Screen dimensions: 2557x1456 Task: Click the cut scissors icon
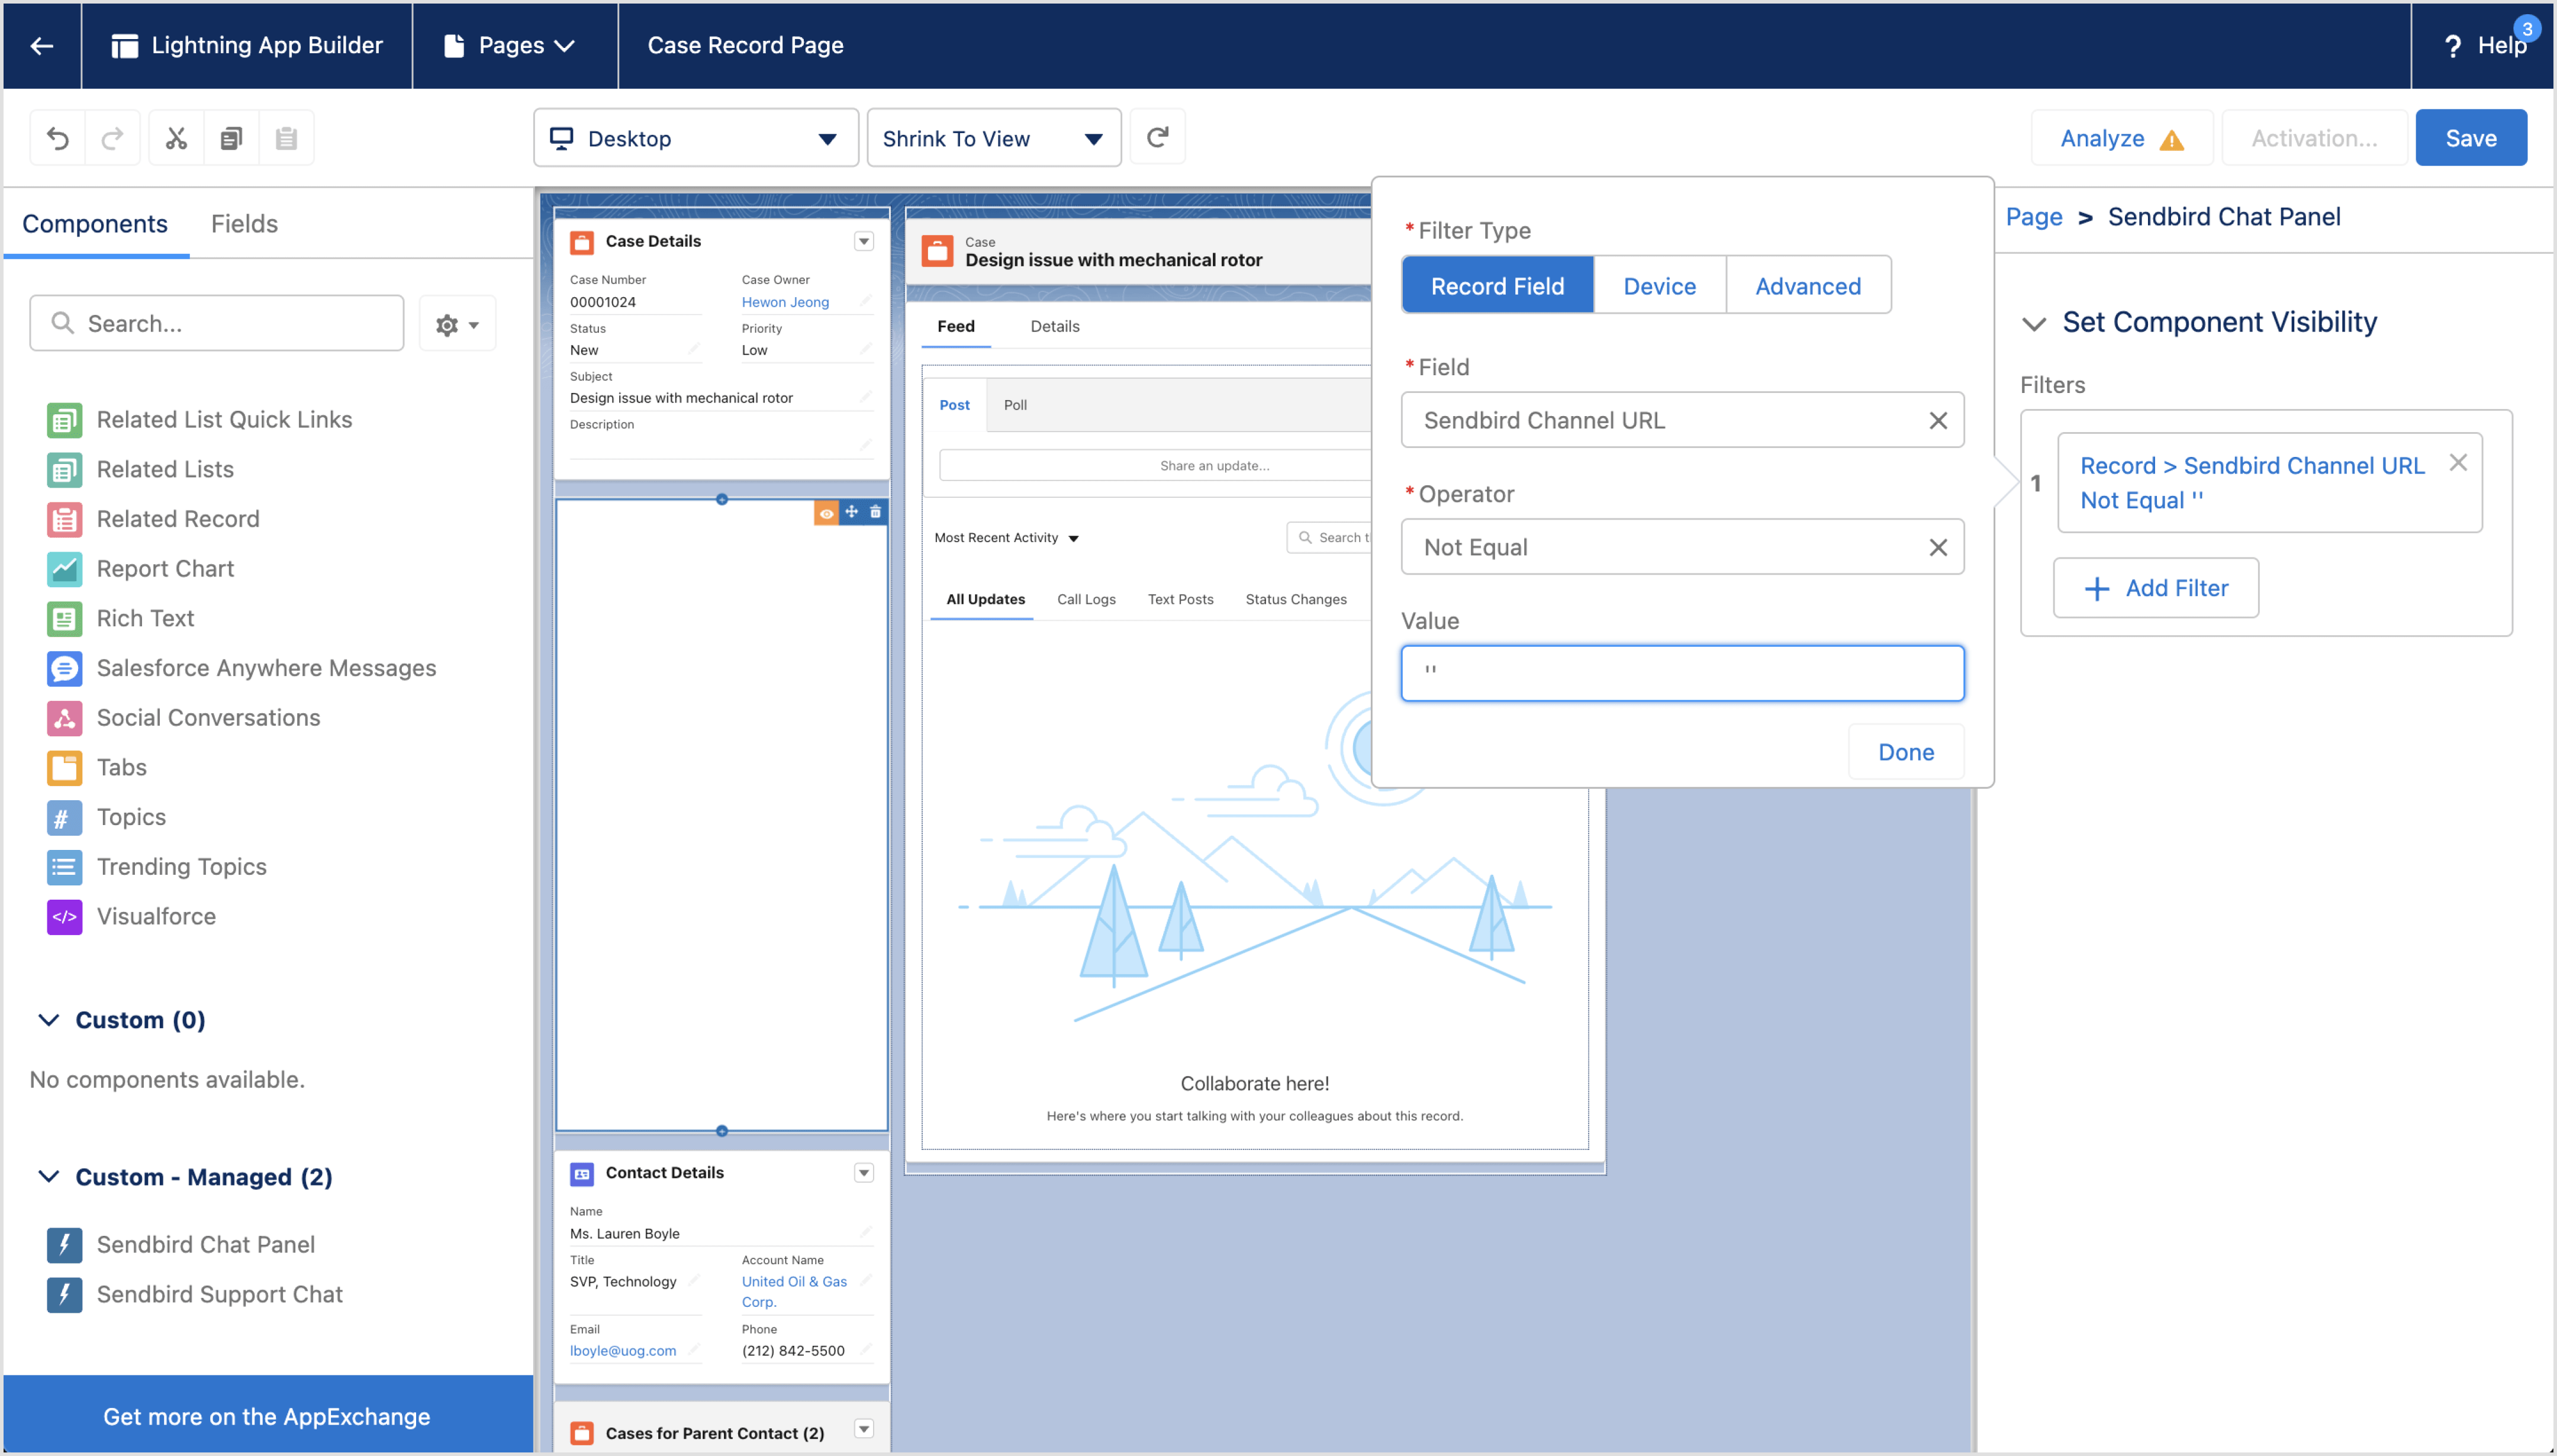176,138
